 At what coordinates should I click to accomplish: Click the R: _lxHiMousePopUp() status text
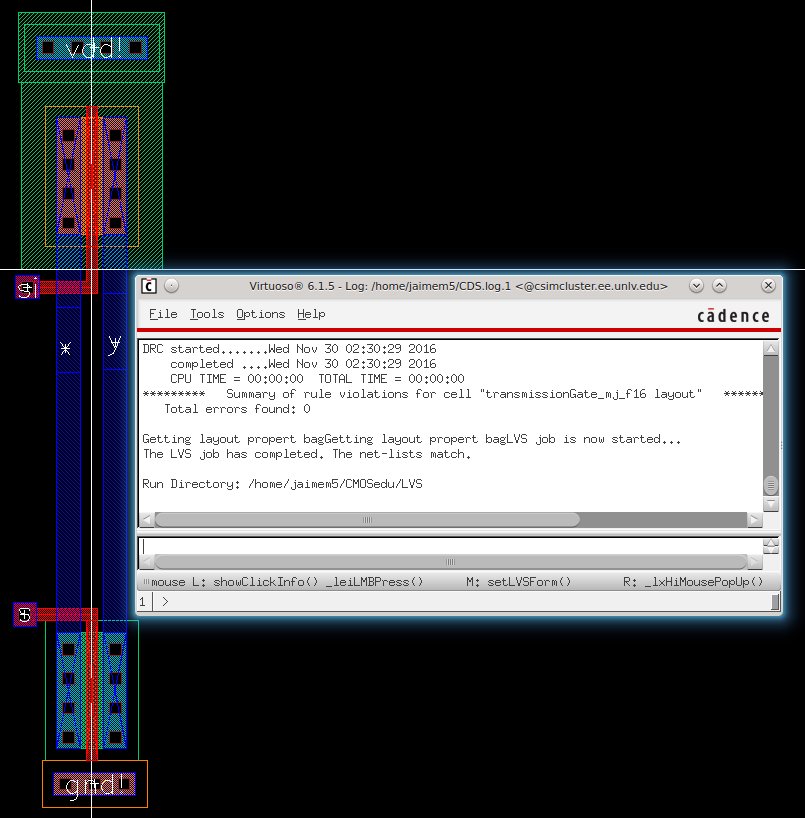[693, 582]
